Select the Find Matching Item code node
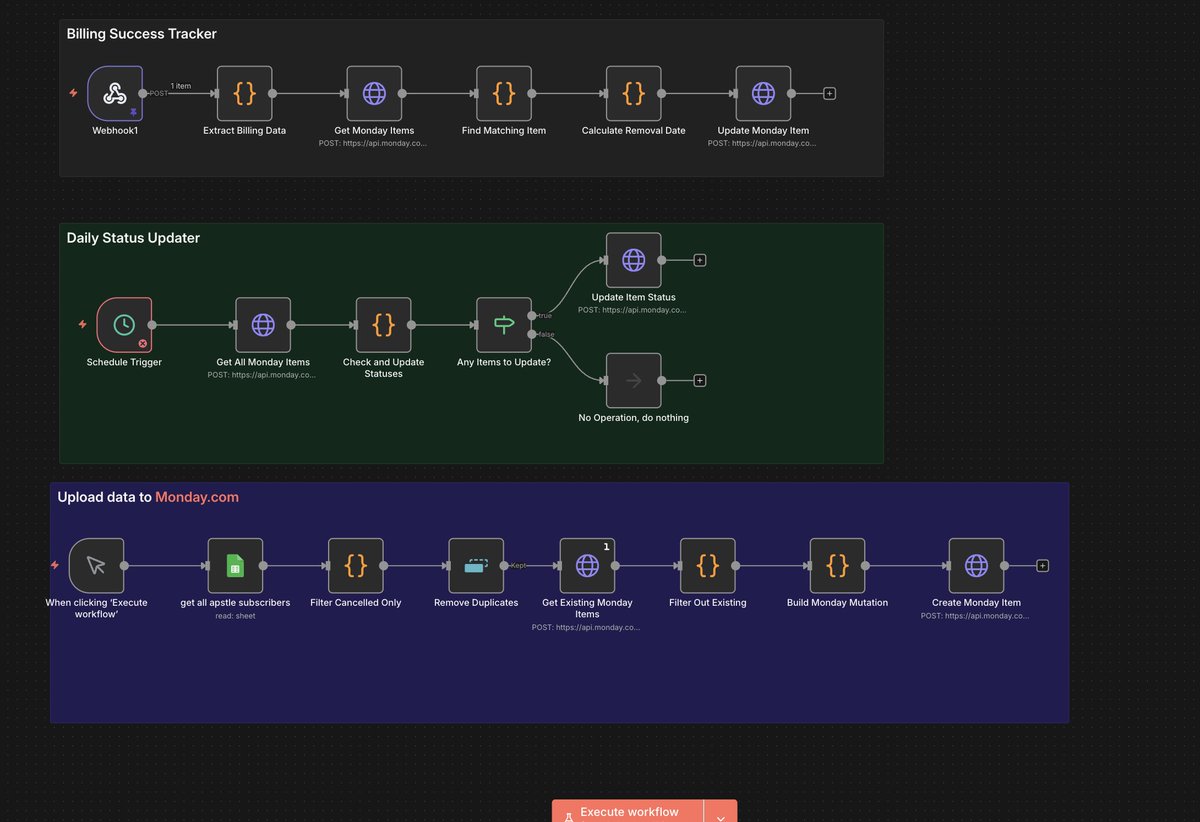 [504, 93]
